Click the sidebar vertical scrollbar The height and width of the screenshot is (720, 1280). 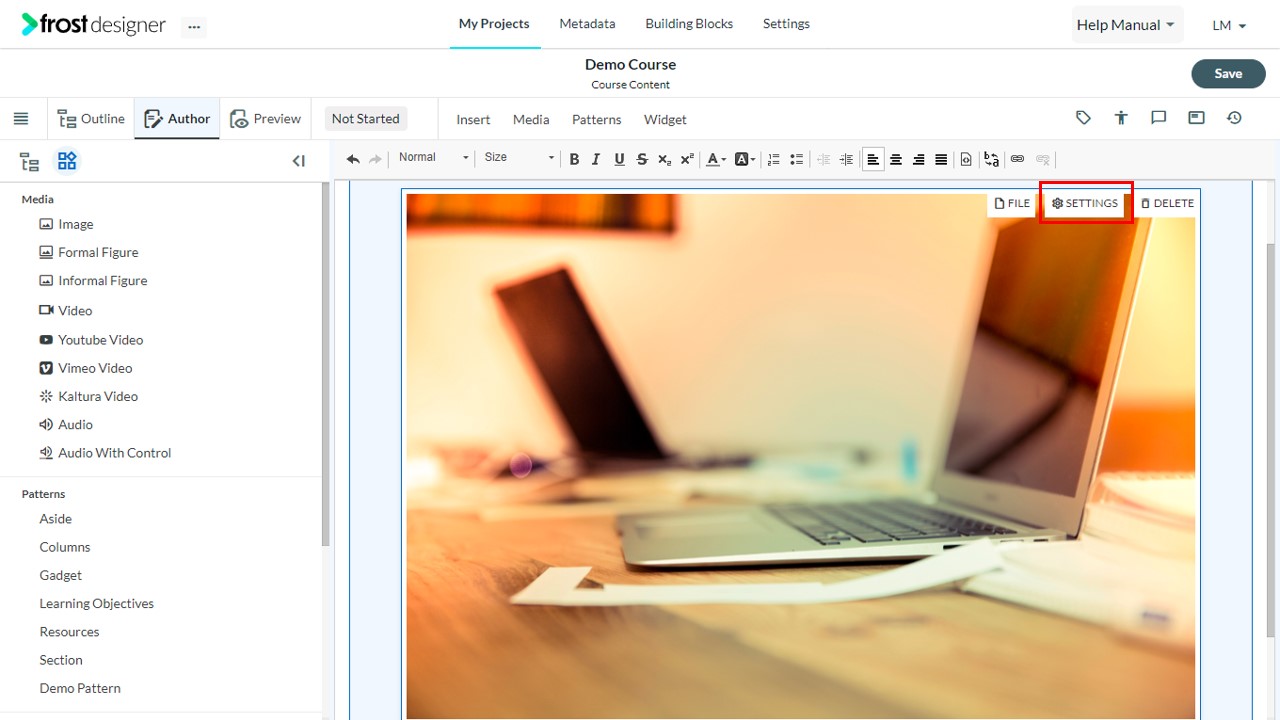coord(325,365)
